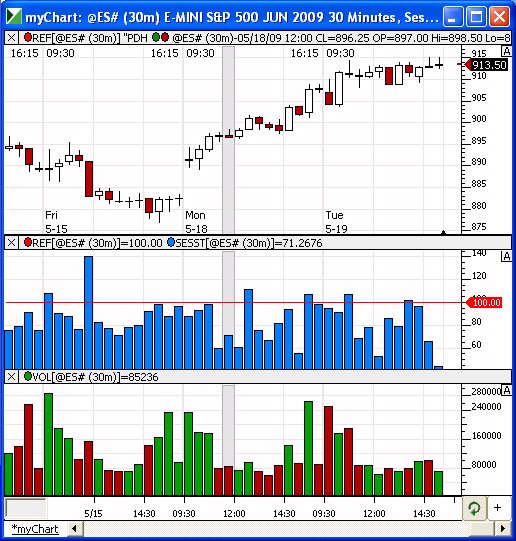Toggle auto-scale 'A' on SESST pane
This screenshot has width=516, height=541.
[x=506, y=256]
